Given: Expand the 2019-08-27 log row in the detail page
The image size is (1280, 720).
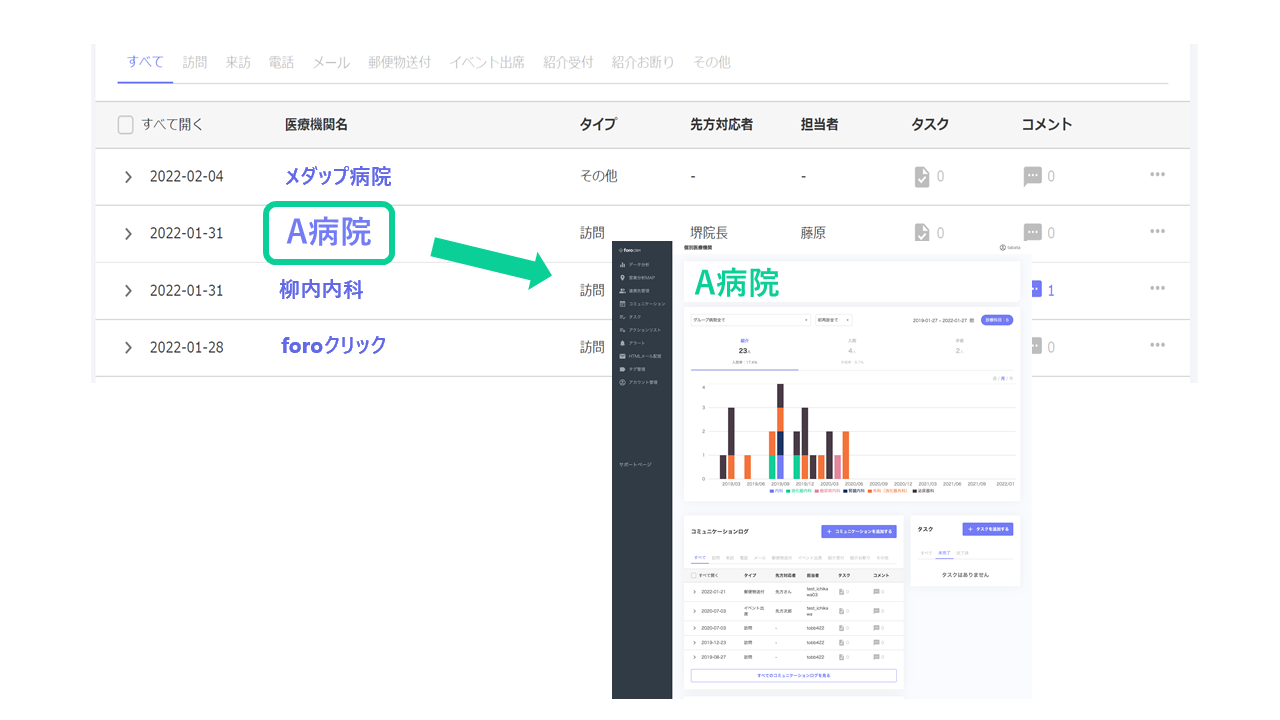Looking at the screenshot, I should [695, 657].
